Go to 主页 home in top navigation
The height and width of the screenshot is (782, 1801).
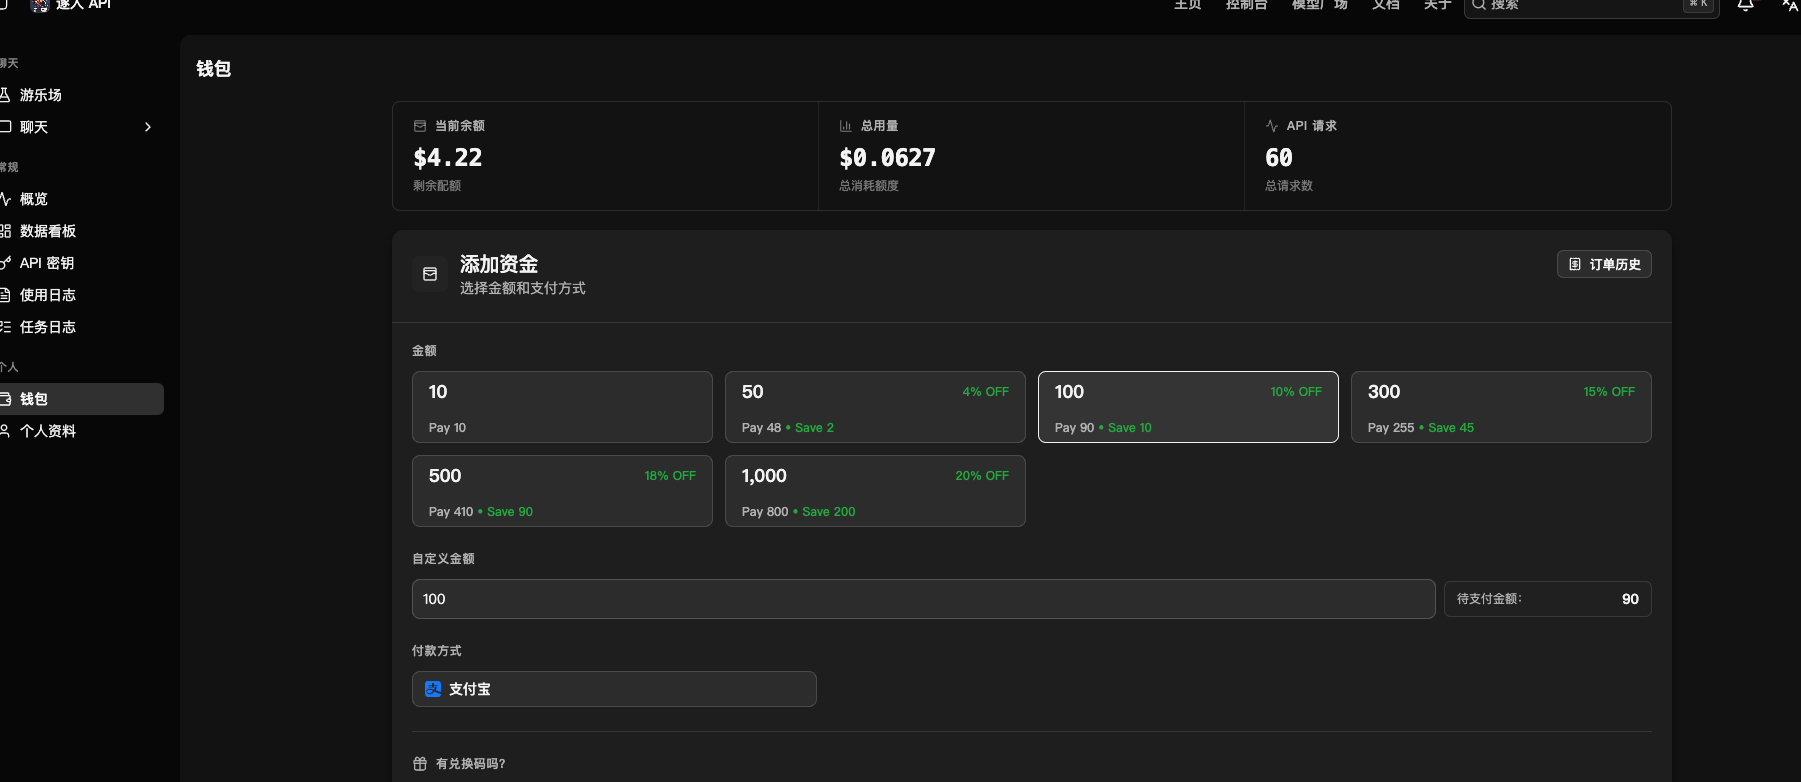(1188, 5)
